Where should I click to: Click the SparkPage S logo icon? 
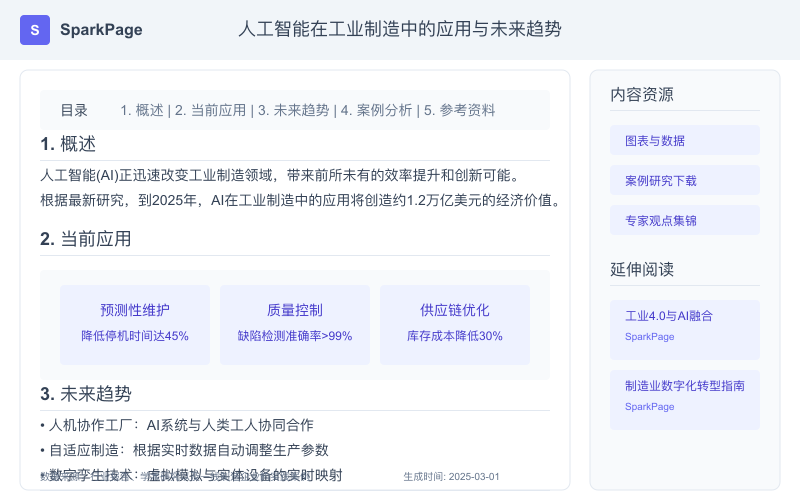(x=35, y=30)
